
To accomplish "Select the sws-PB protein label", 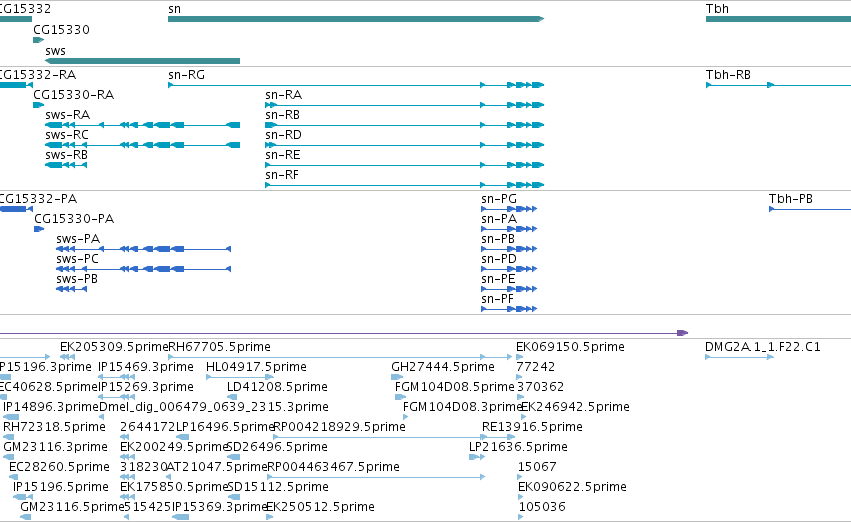I will point(77,279).
